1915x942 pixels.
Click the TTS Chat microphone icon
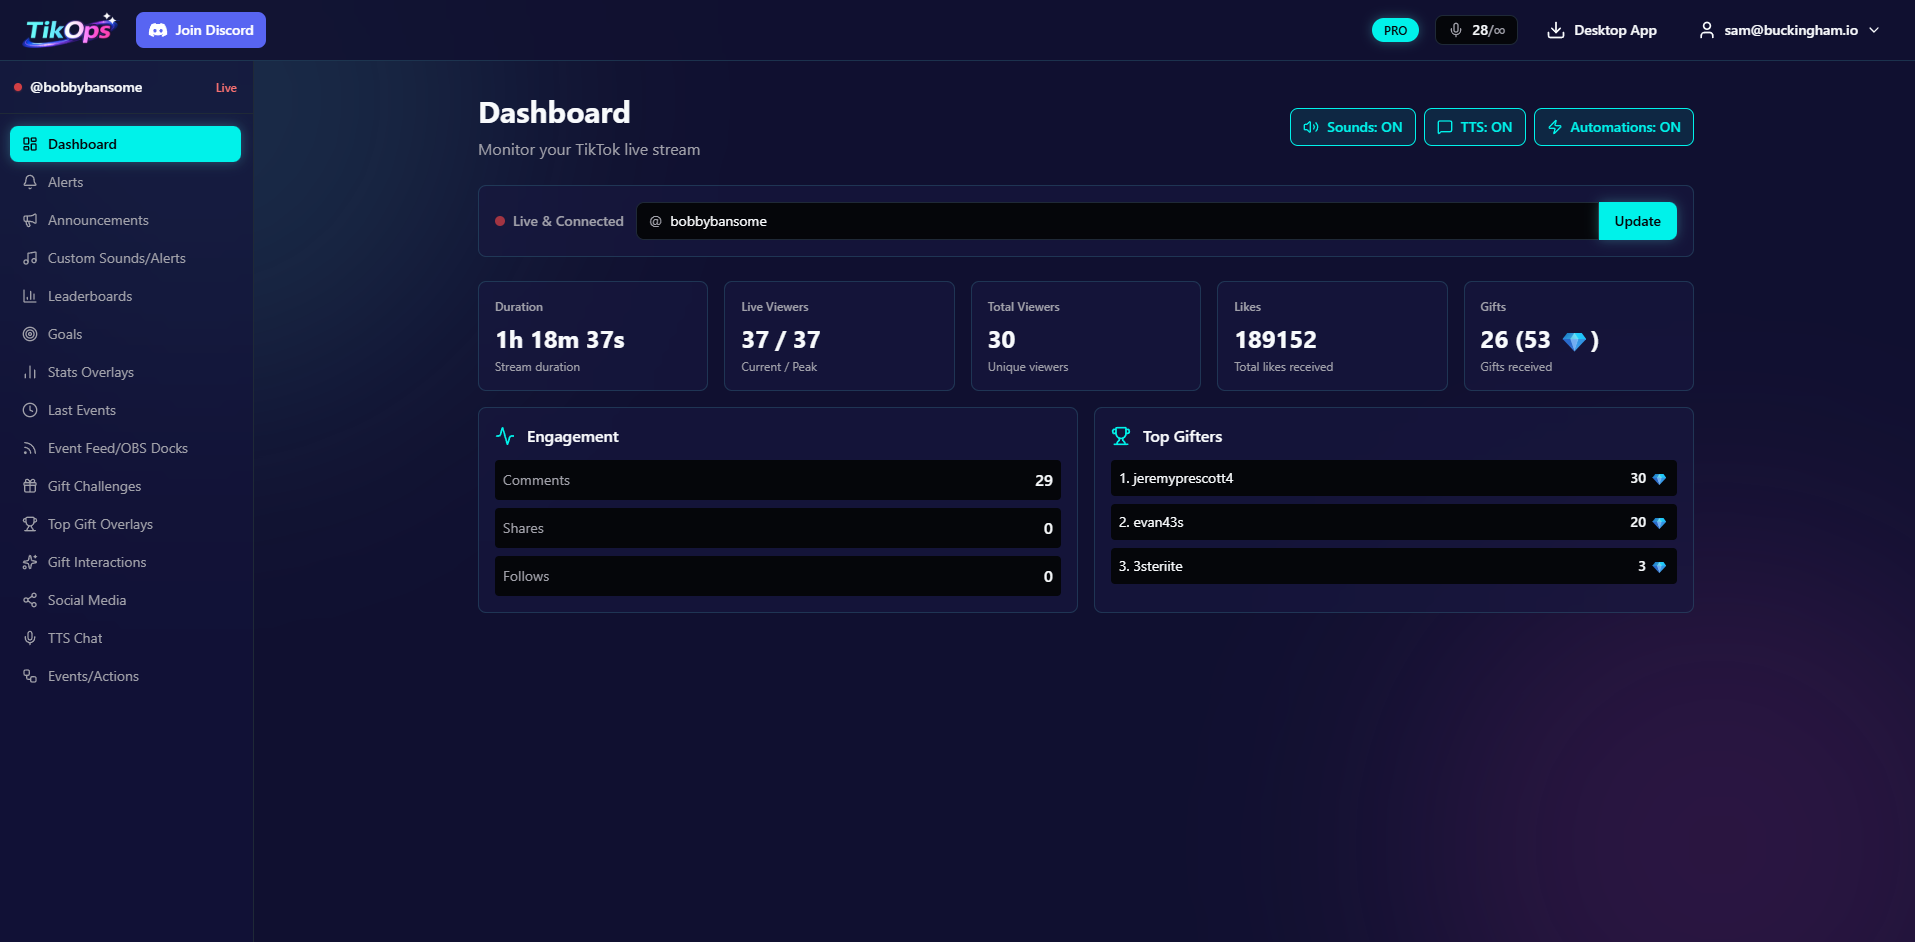30,638
